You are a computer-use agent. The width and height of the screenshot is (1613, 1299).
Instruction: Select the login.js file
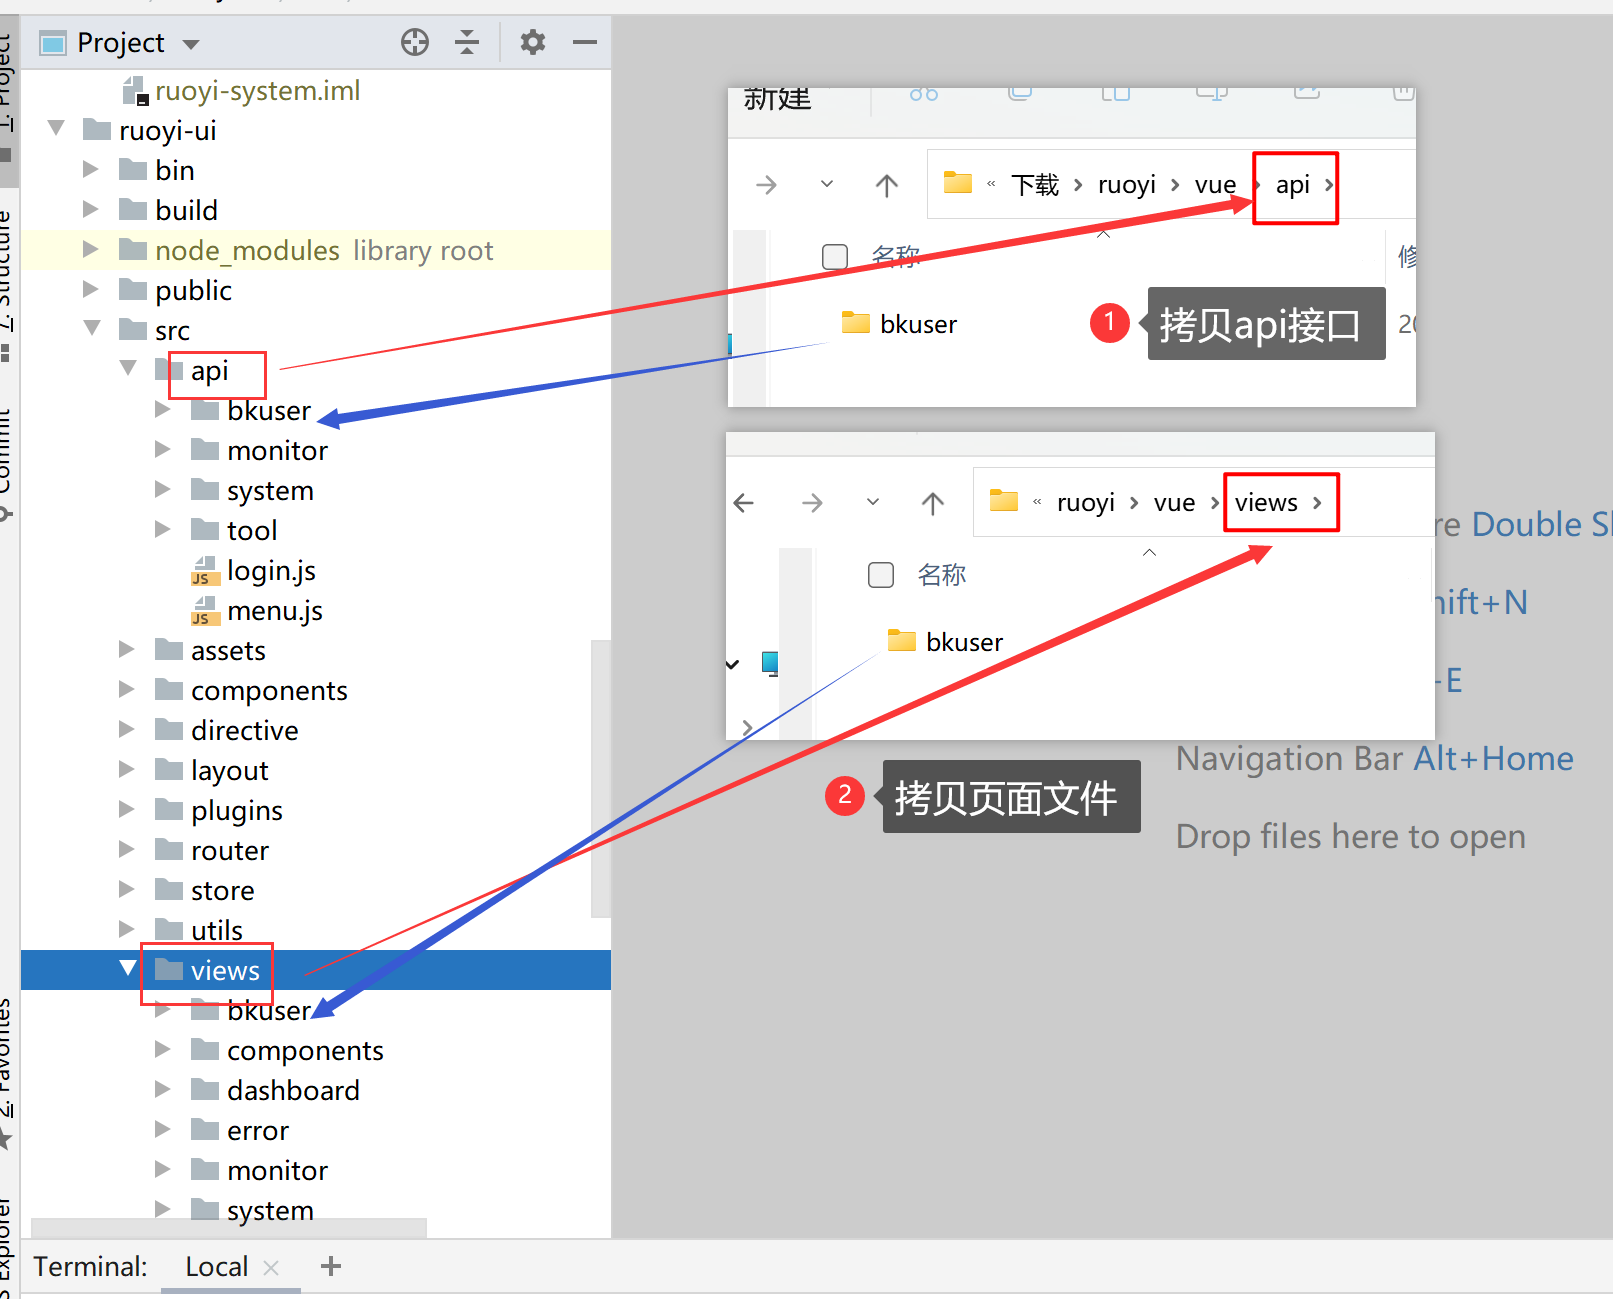(x=271, y=570)
